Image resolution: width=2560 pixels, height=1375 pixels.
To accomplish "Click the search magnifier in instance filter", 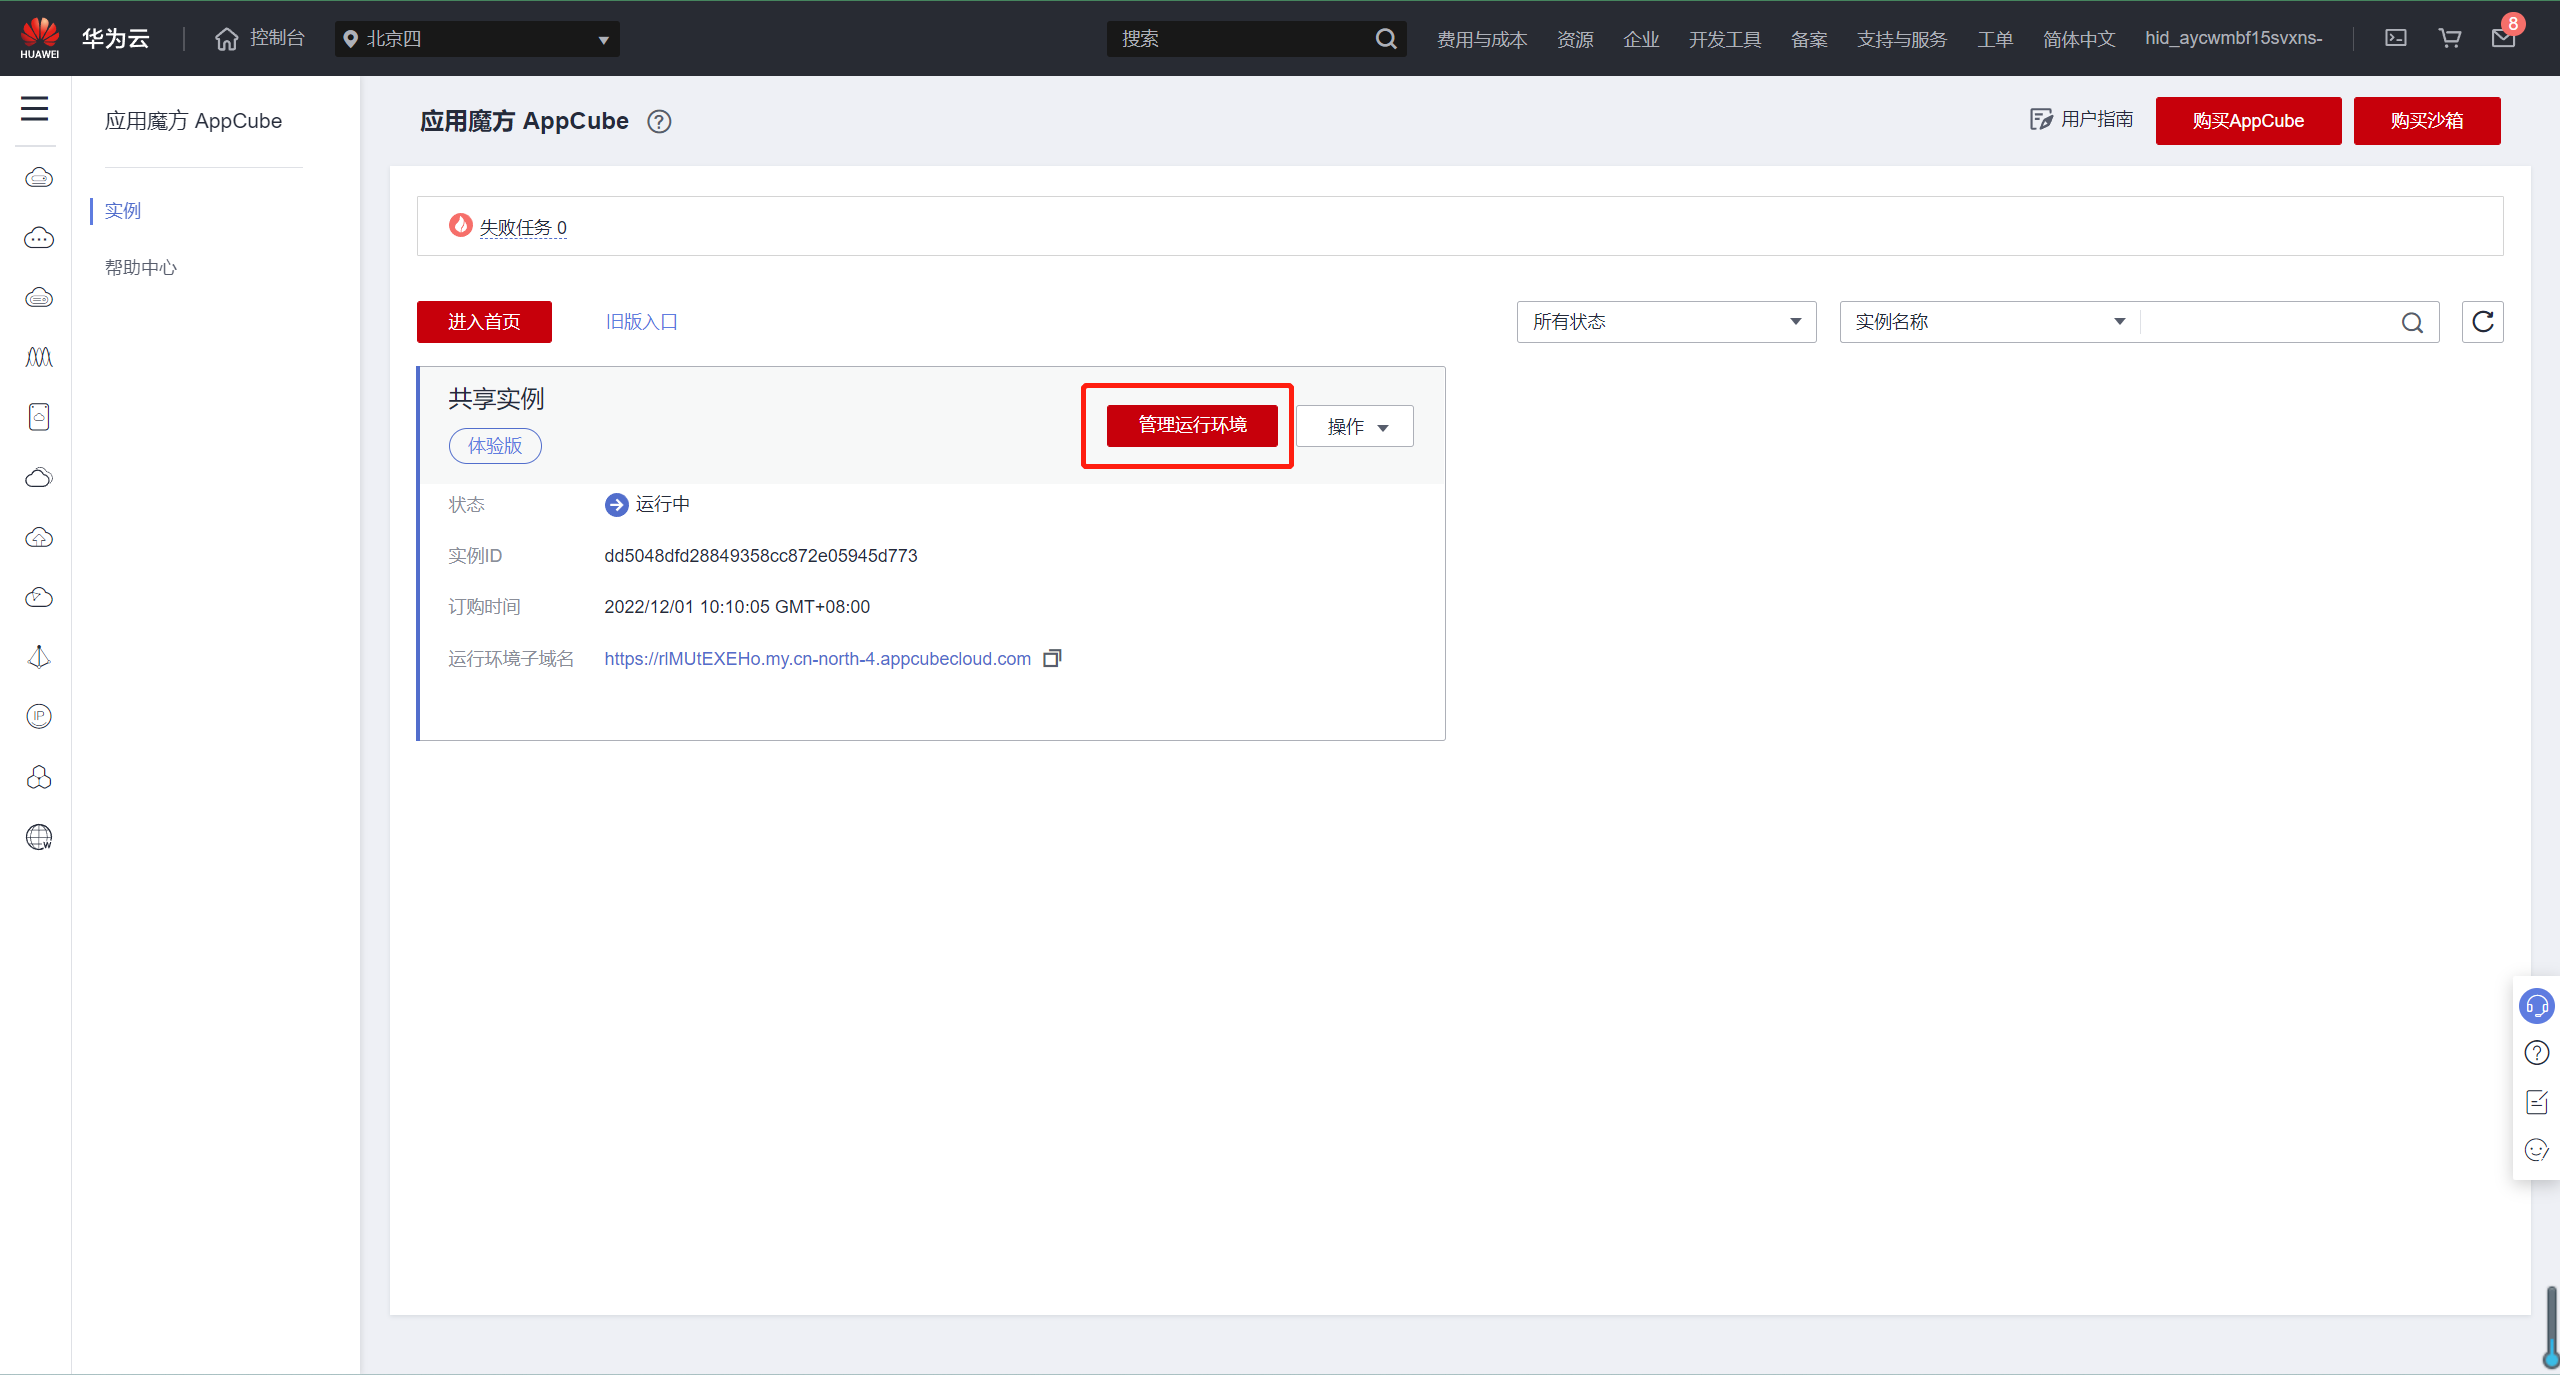I will [x=2412, y=322].
